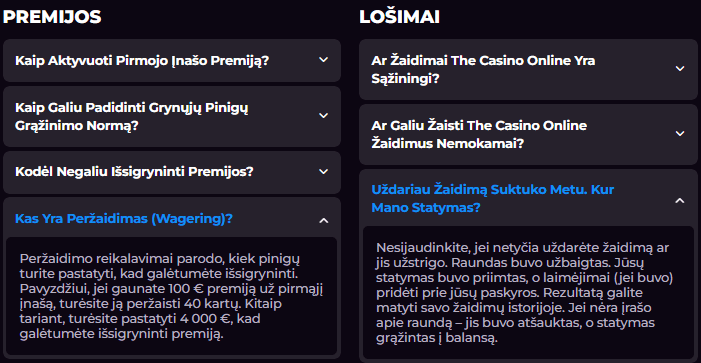Expand chevron for 'Ar Žaidimai The Casino Online Yra Sąžiningi?'
The image size is (701, 363).
tap(680, 69)
